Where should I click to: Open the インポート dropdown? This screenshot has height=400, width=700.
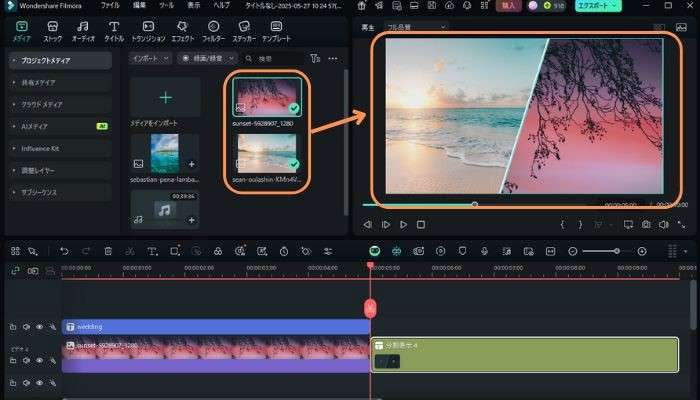[x=150, y=58]
